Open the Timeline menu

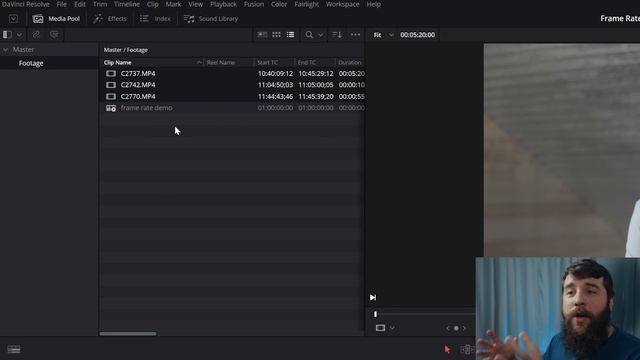pos(127,4)
